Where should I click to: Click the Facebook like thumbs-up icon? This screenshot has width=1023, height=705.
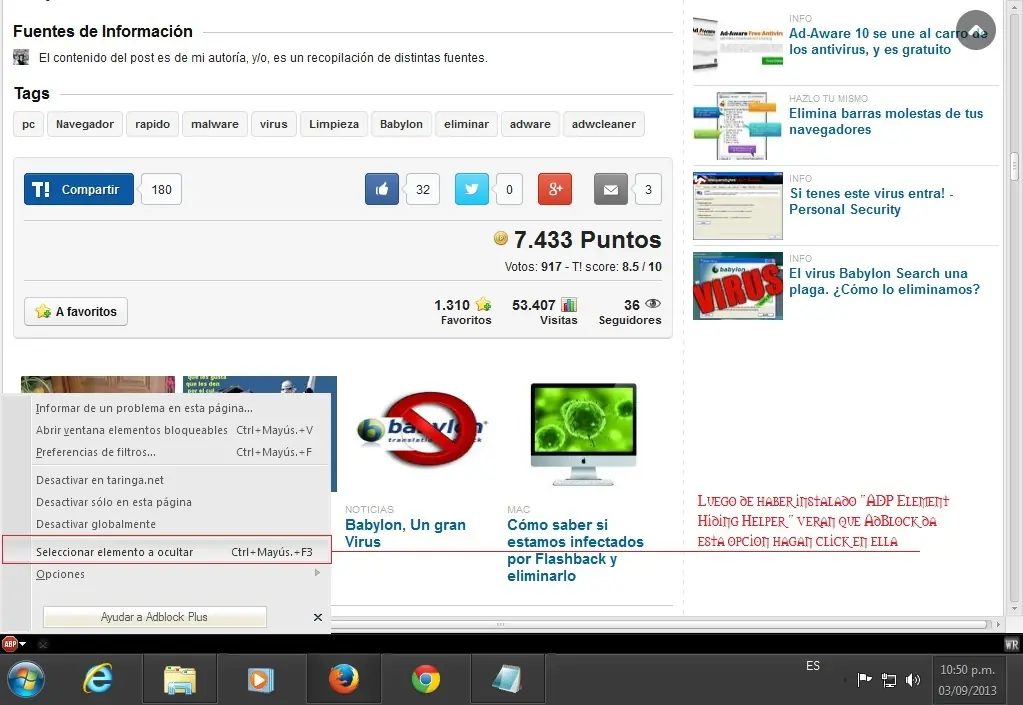382,189
